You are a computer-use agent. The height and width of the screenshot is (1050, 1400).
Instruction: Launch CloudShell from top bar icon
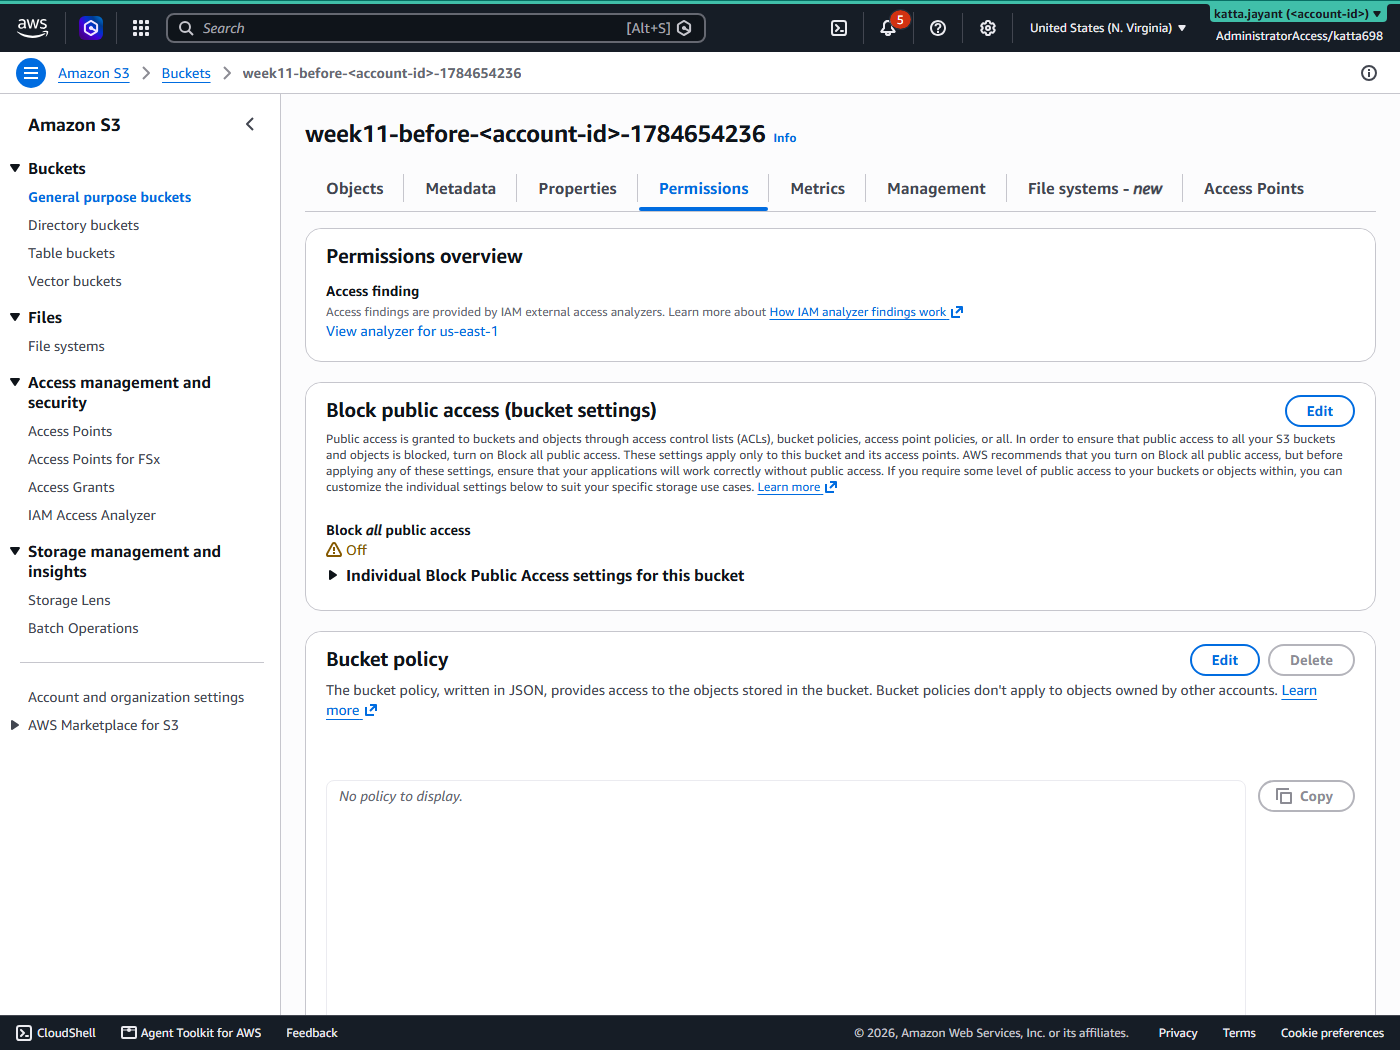click(839, 28)
